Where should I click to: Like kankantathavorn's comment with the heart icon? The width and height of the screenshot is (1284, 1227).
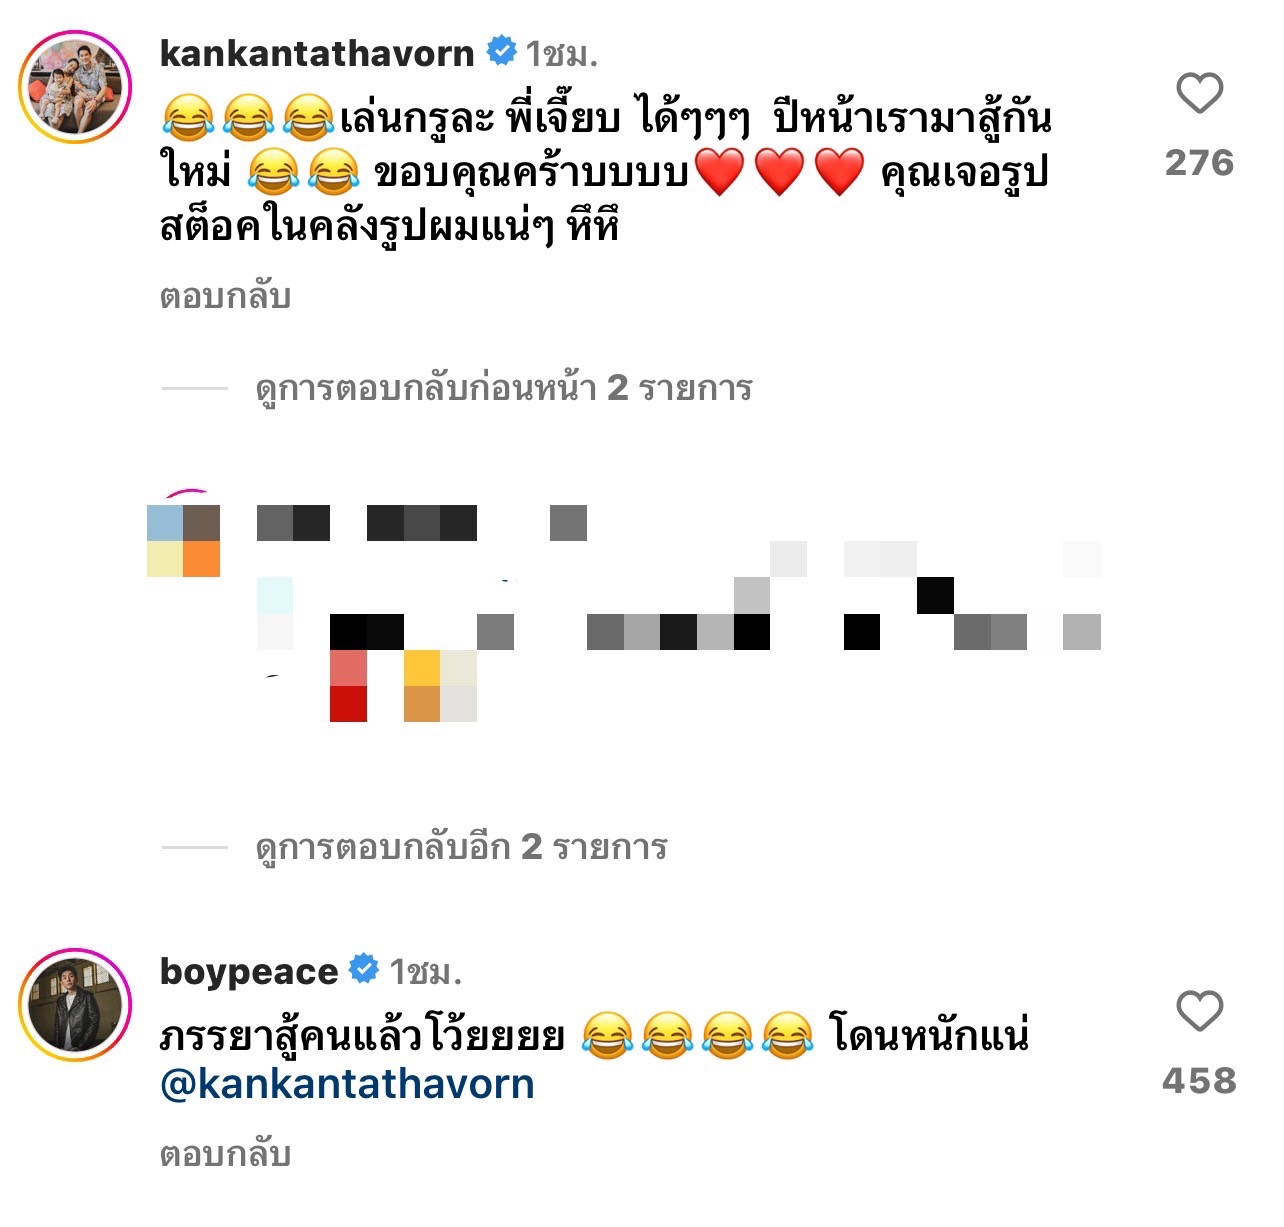pos(1199,94)
